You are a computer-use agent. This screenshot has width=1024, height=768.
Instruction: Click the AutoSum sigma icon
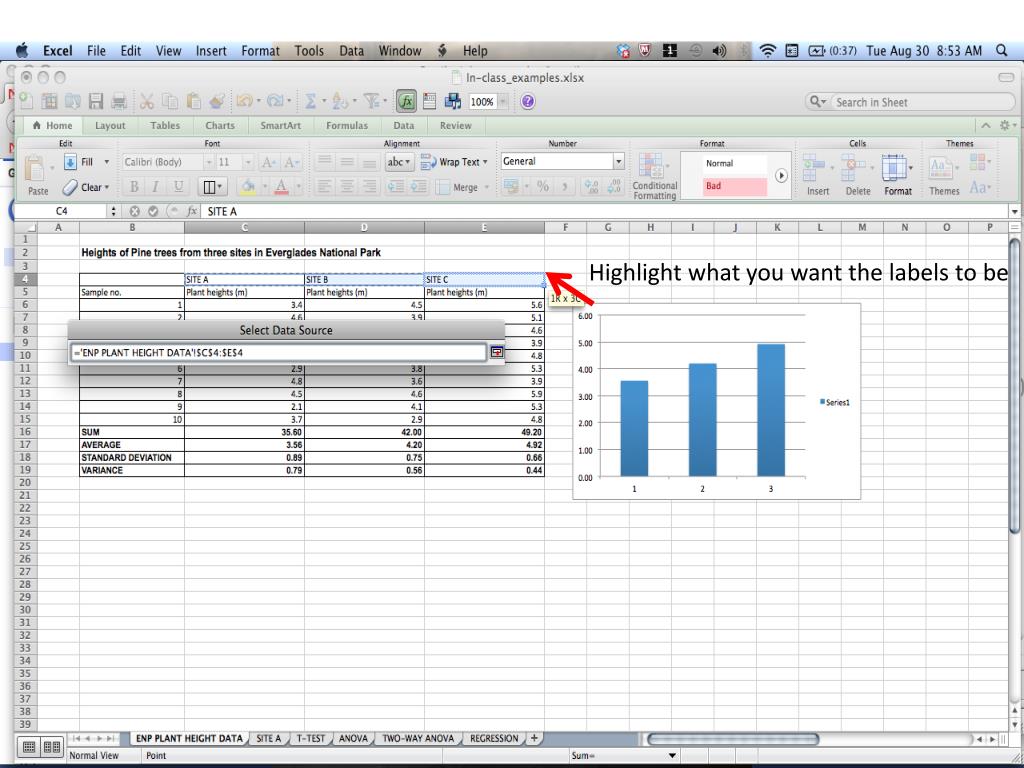point(311,101)
